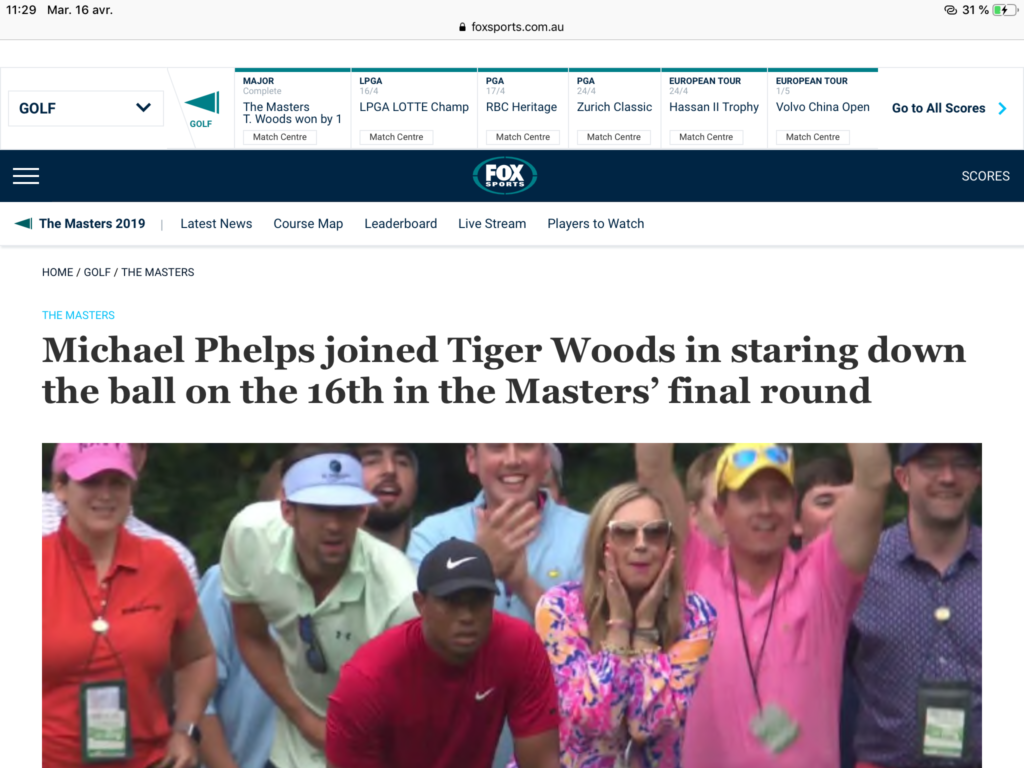
Task: Click SCORES in the navy header
Action: pyautogui.click(x=985, y=176)
